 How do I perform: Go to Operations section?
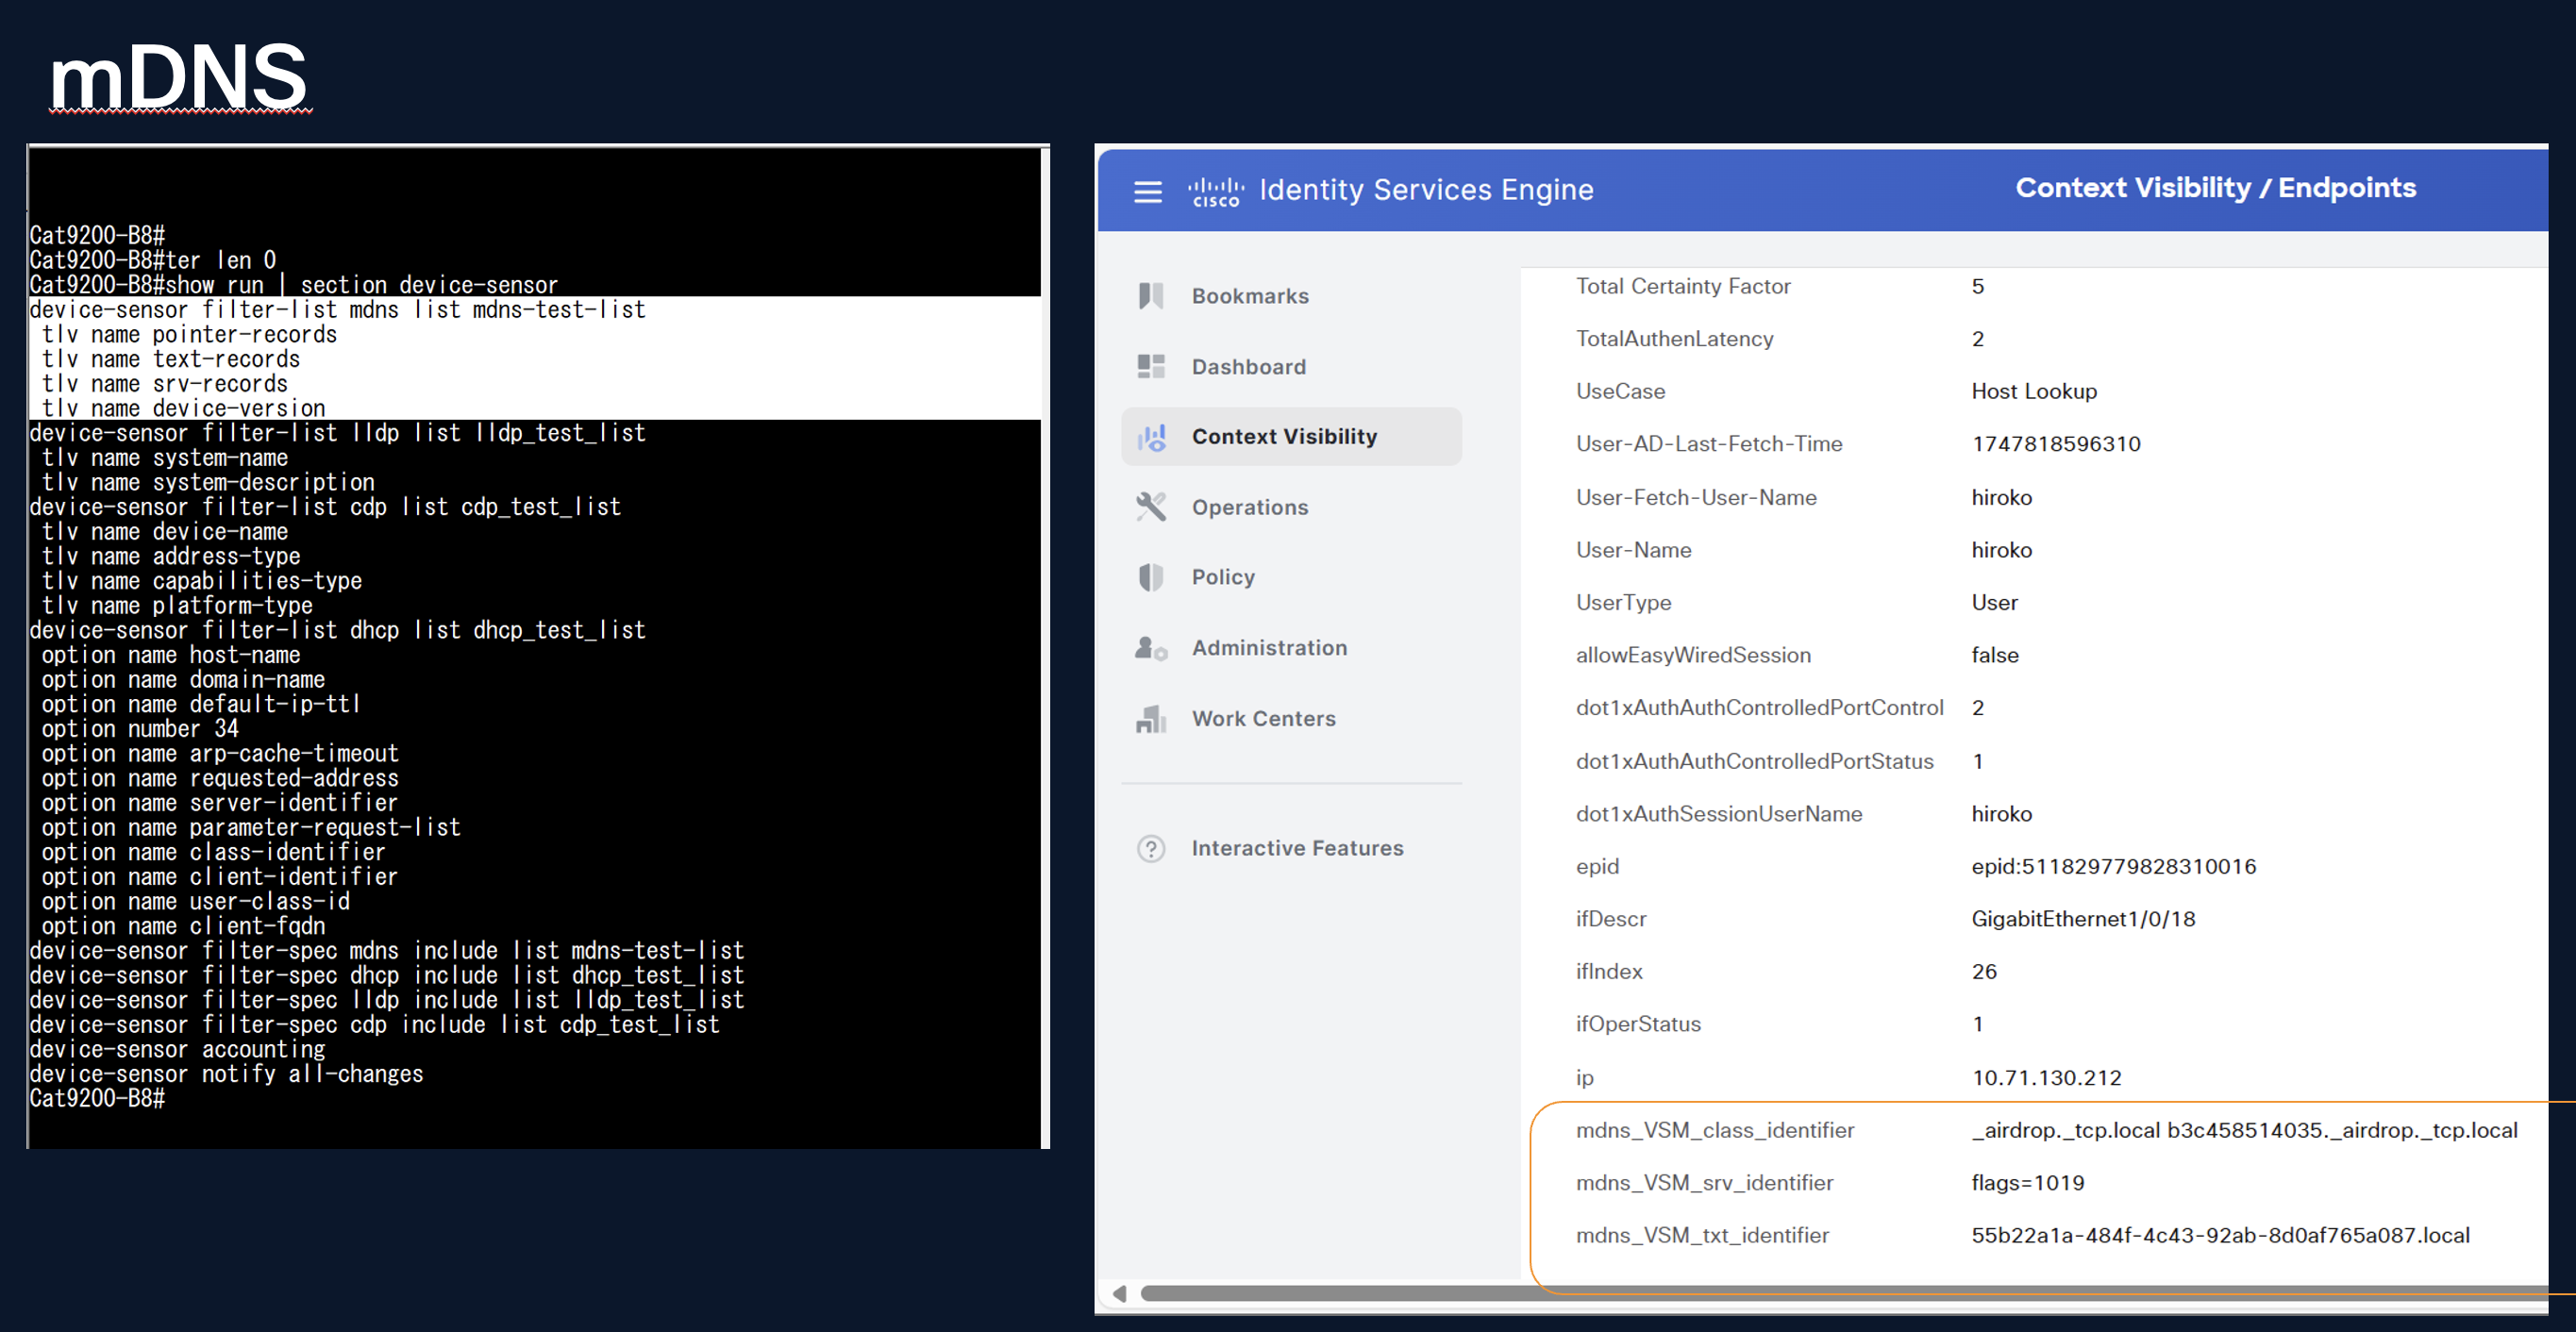click(1249, 507)
